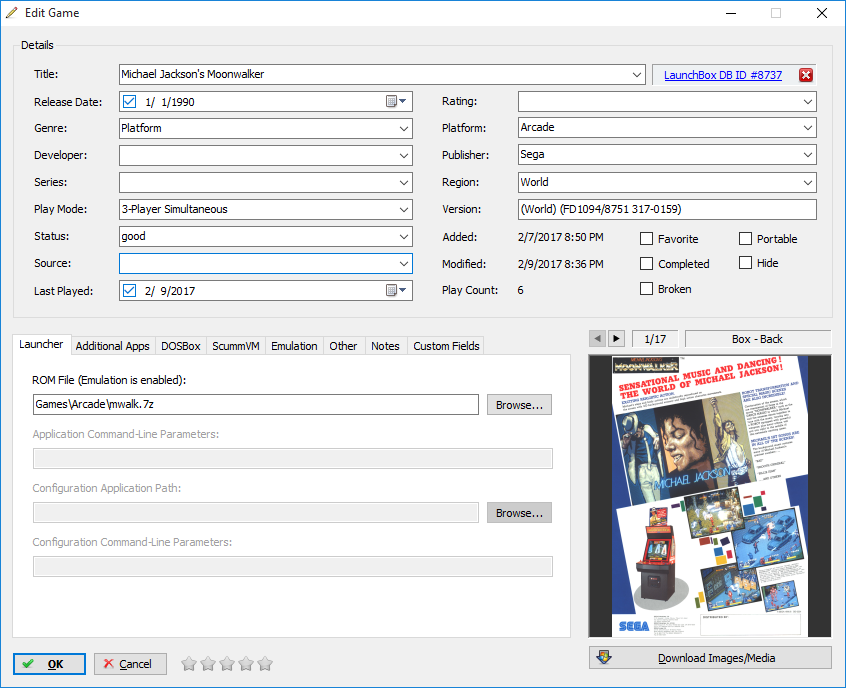The width and height of the screenshot is (846, 688).
Task: Expand the Title dropdown
Action: (637, 74)
